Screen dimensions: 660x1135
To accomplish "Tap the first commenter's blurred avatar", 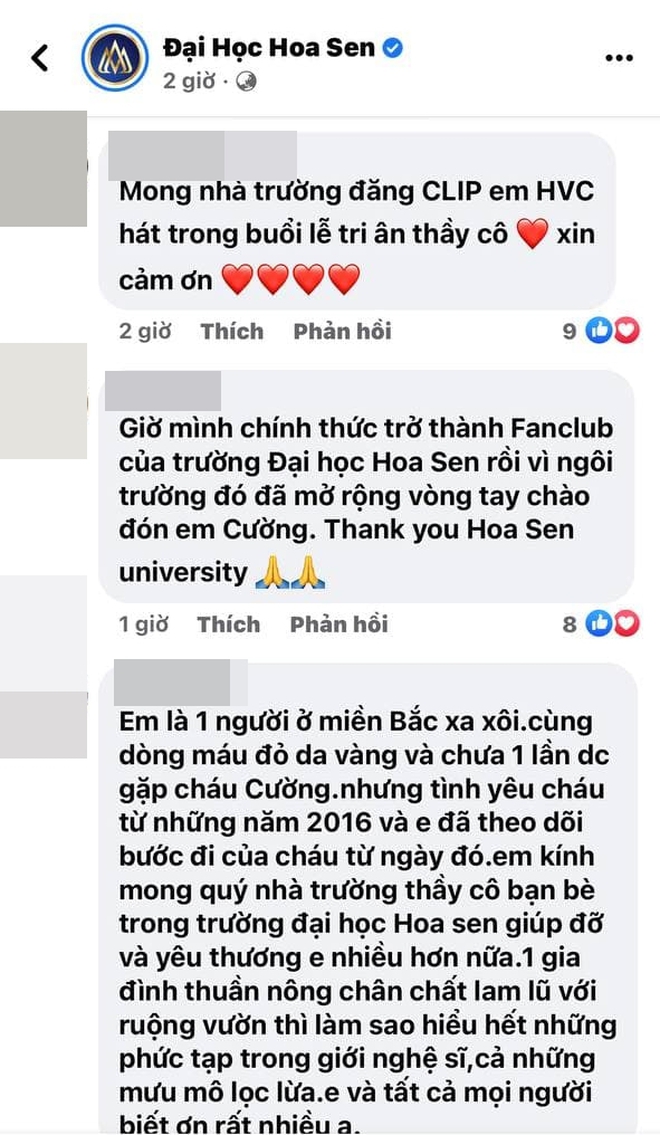I will tap(43, 169).
